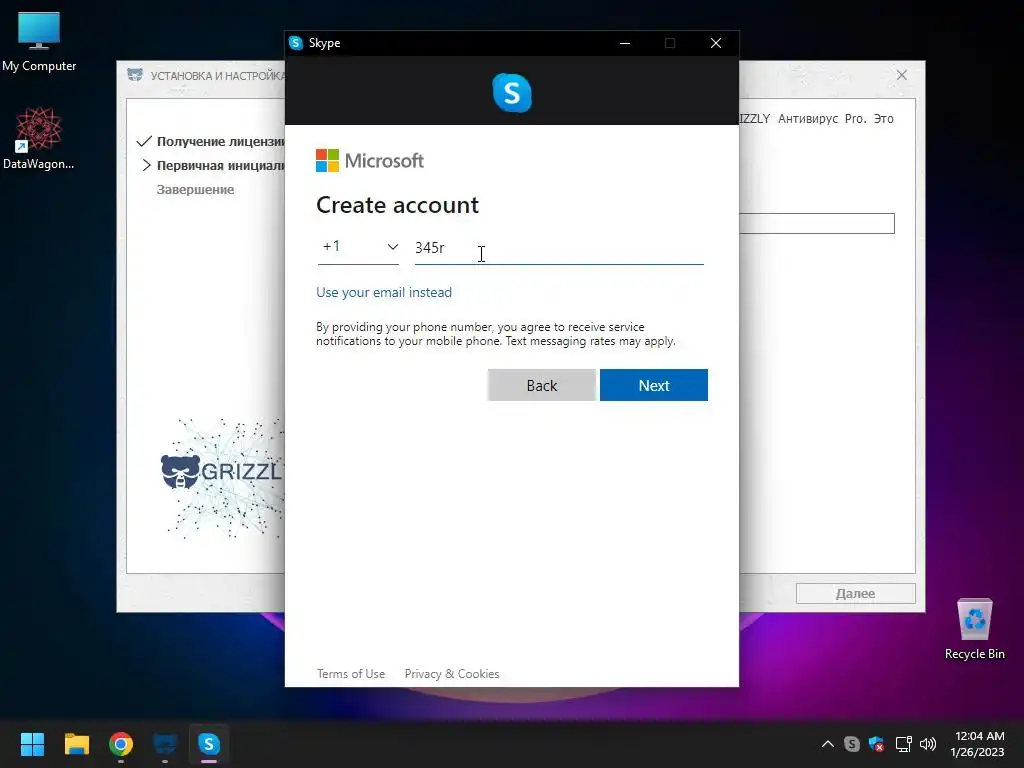Image resolution: width=1024 pixels, height=768 pixels.
Task: Switch to Grizzly installer taskbar icon
Action: pyautogui.click(x=165, y=744)
